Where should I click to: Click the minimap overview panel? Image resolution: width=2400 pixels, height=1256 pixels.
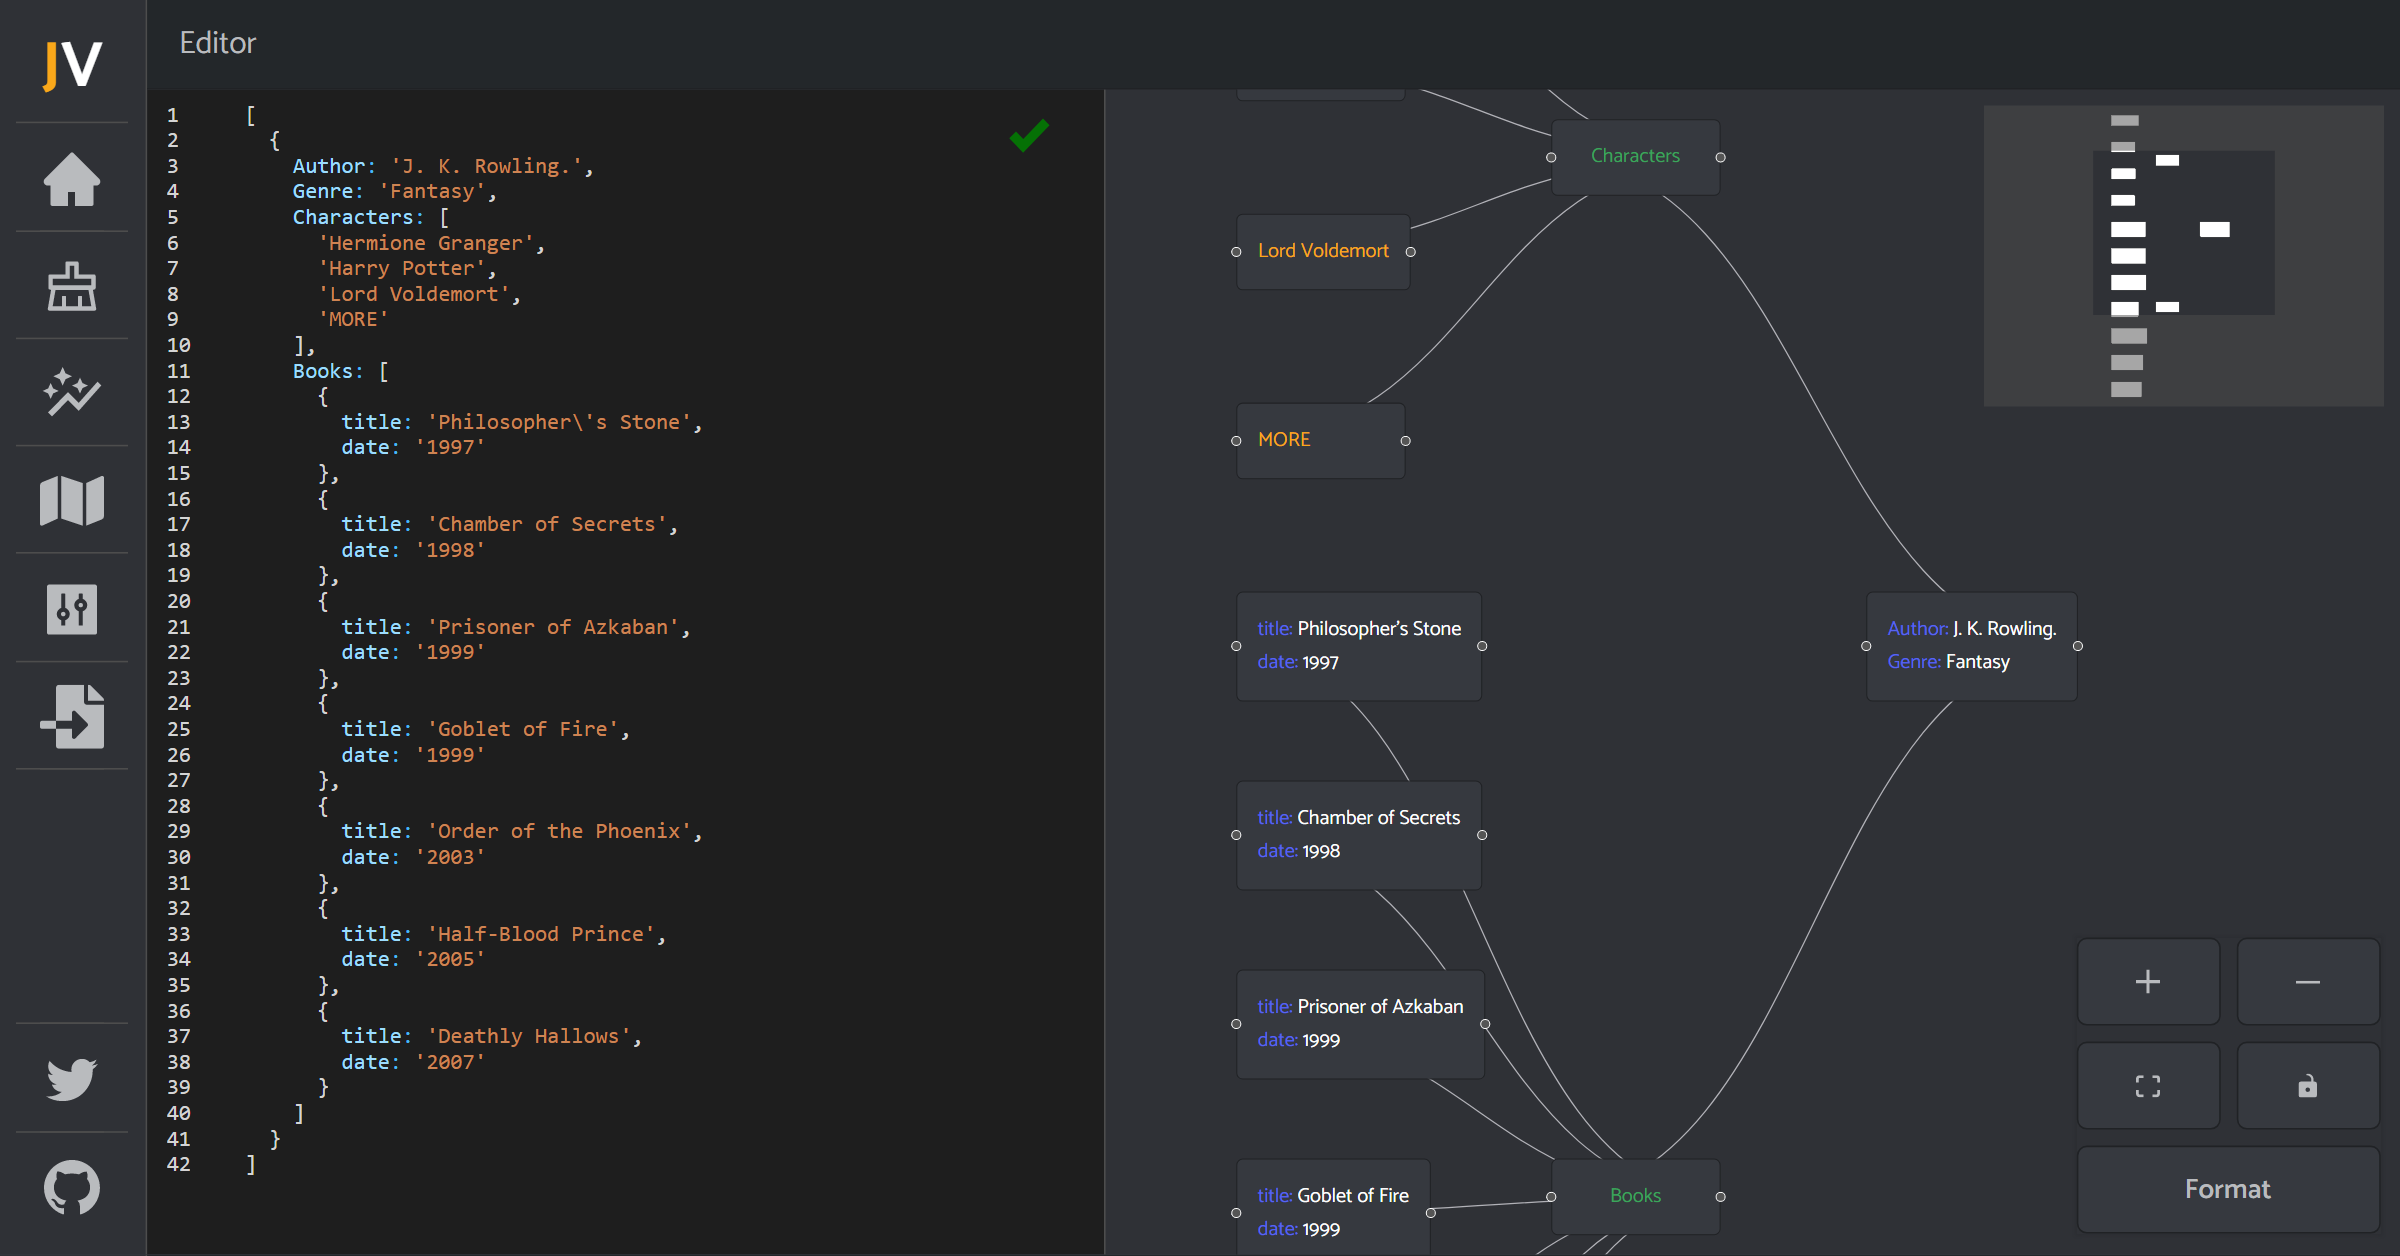[x=2183, y=256]
